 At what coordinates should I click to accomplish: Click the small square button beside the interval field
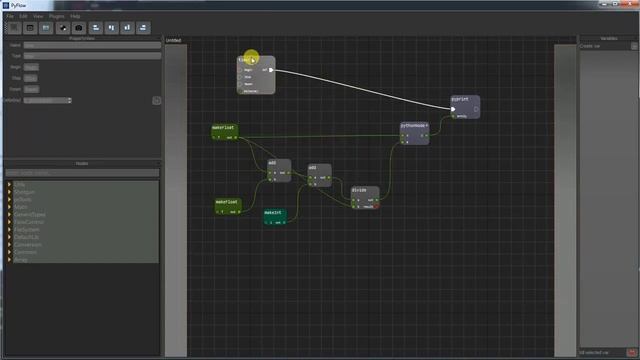coord(156,100)
